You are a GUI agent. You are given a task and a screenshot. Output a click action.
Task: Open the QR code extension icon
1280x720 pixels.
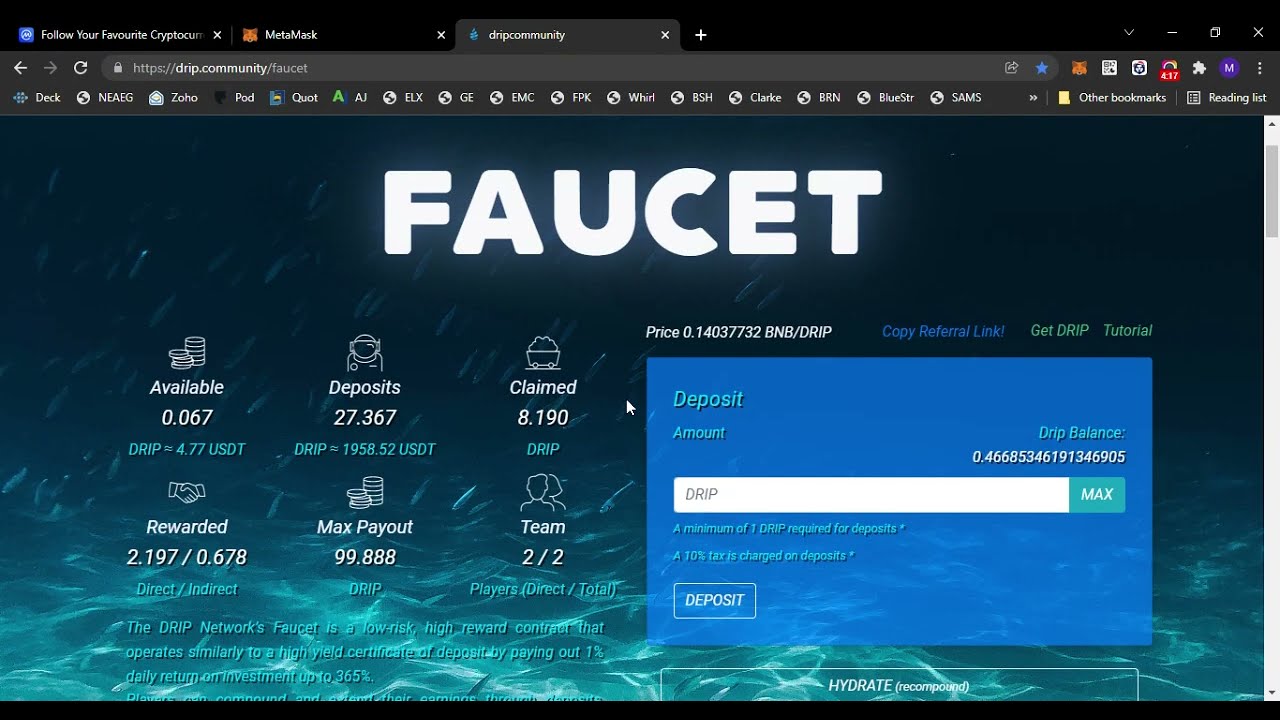coord(1109,68)
